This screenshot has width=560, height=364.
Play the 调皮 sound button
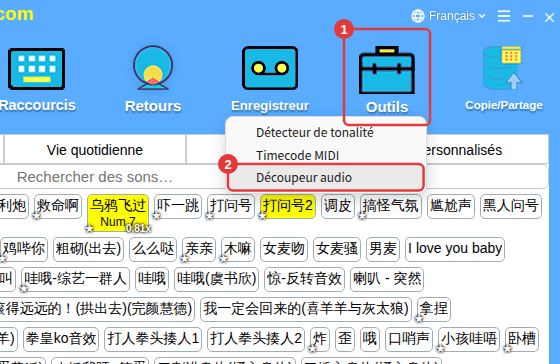pyautogui.click(x=338, y=206)
